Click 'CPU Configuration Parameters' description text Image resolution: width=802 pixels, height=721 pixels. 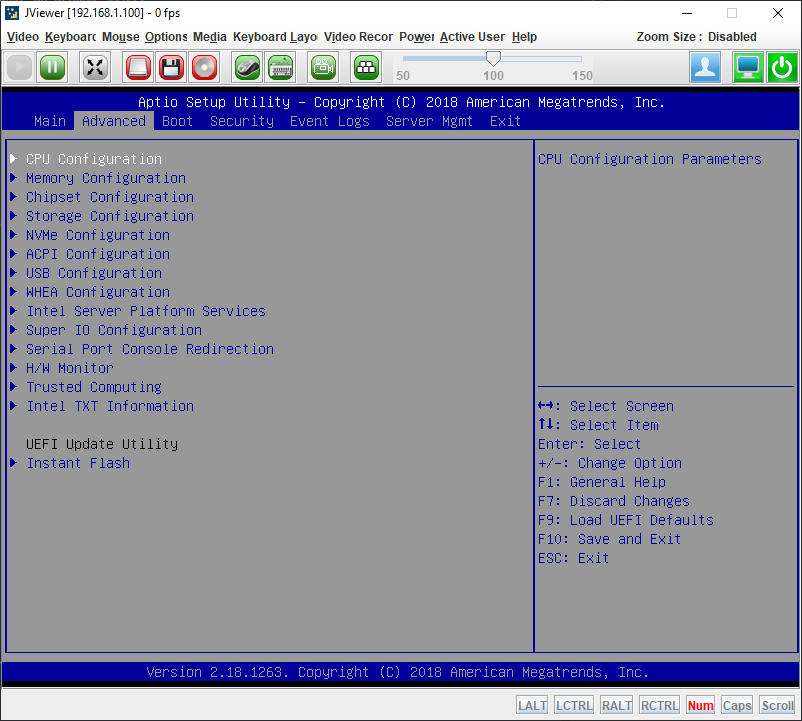pyautogui.click(x=650, y=159)
